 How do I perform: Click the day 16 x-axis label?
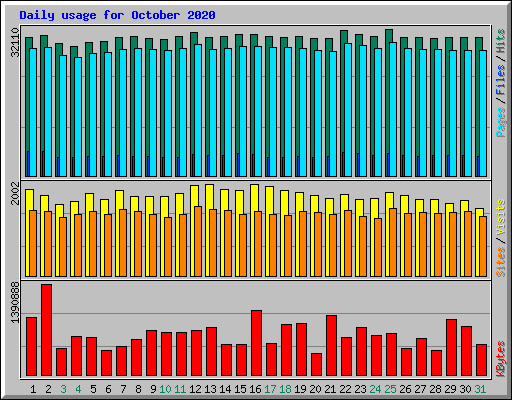pos(255,389)
